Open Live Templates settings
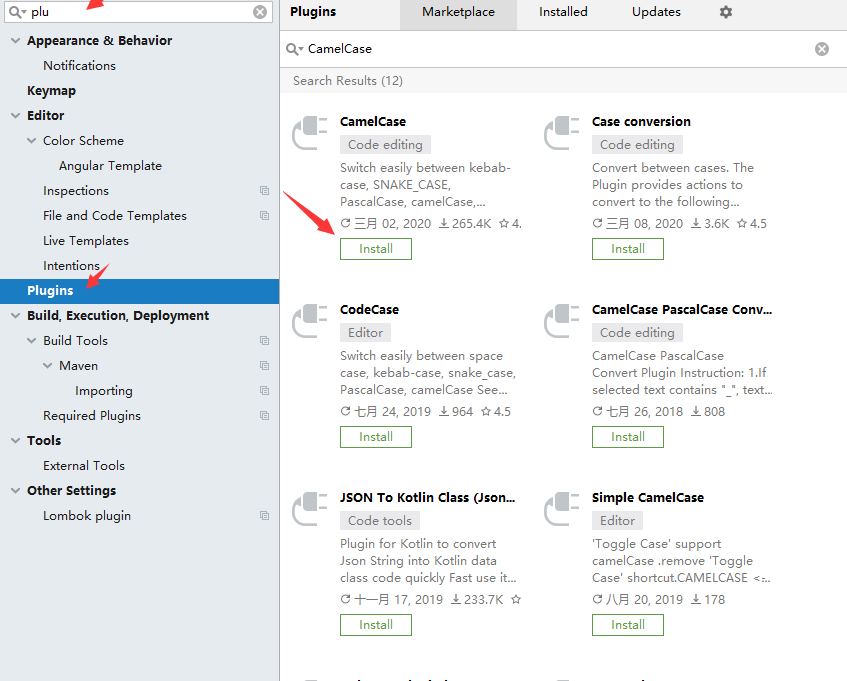Image resolution: width=847 pixels, height=681 pixels. pyautogui.click(x=86, y=241)
